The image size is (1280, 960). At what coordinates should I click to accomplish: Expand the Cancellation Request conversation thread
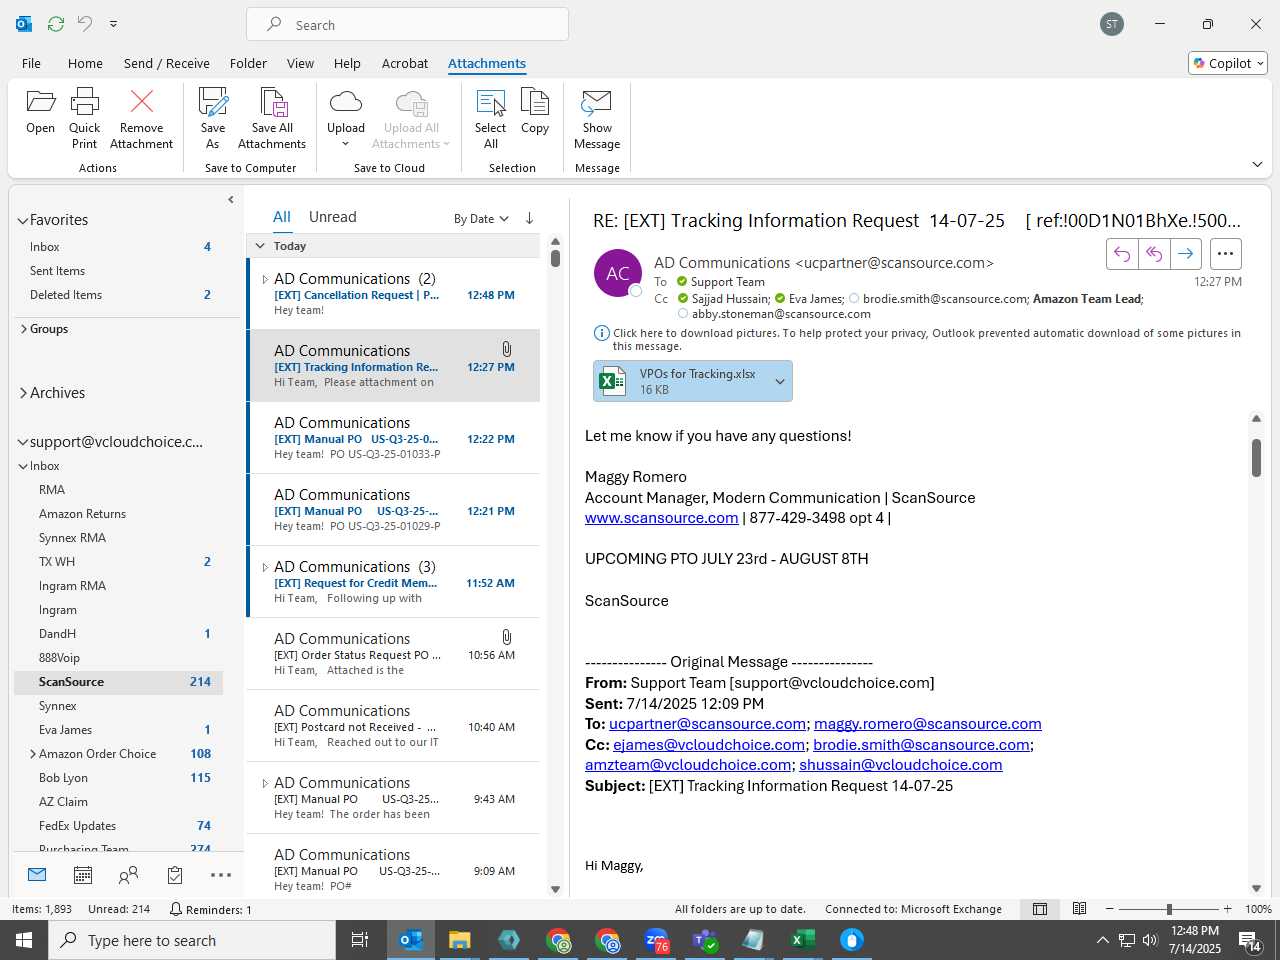pyautogui.click(x=265, y=279)
